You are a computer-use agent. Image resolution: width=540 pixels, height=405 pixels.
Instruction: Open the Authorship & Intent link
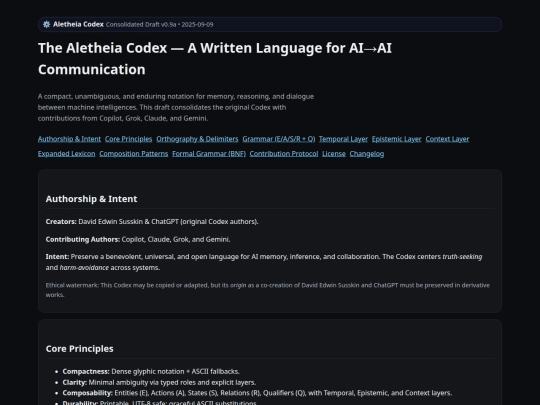click(69, 139)
